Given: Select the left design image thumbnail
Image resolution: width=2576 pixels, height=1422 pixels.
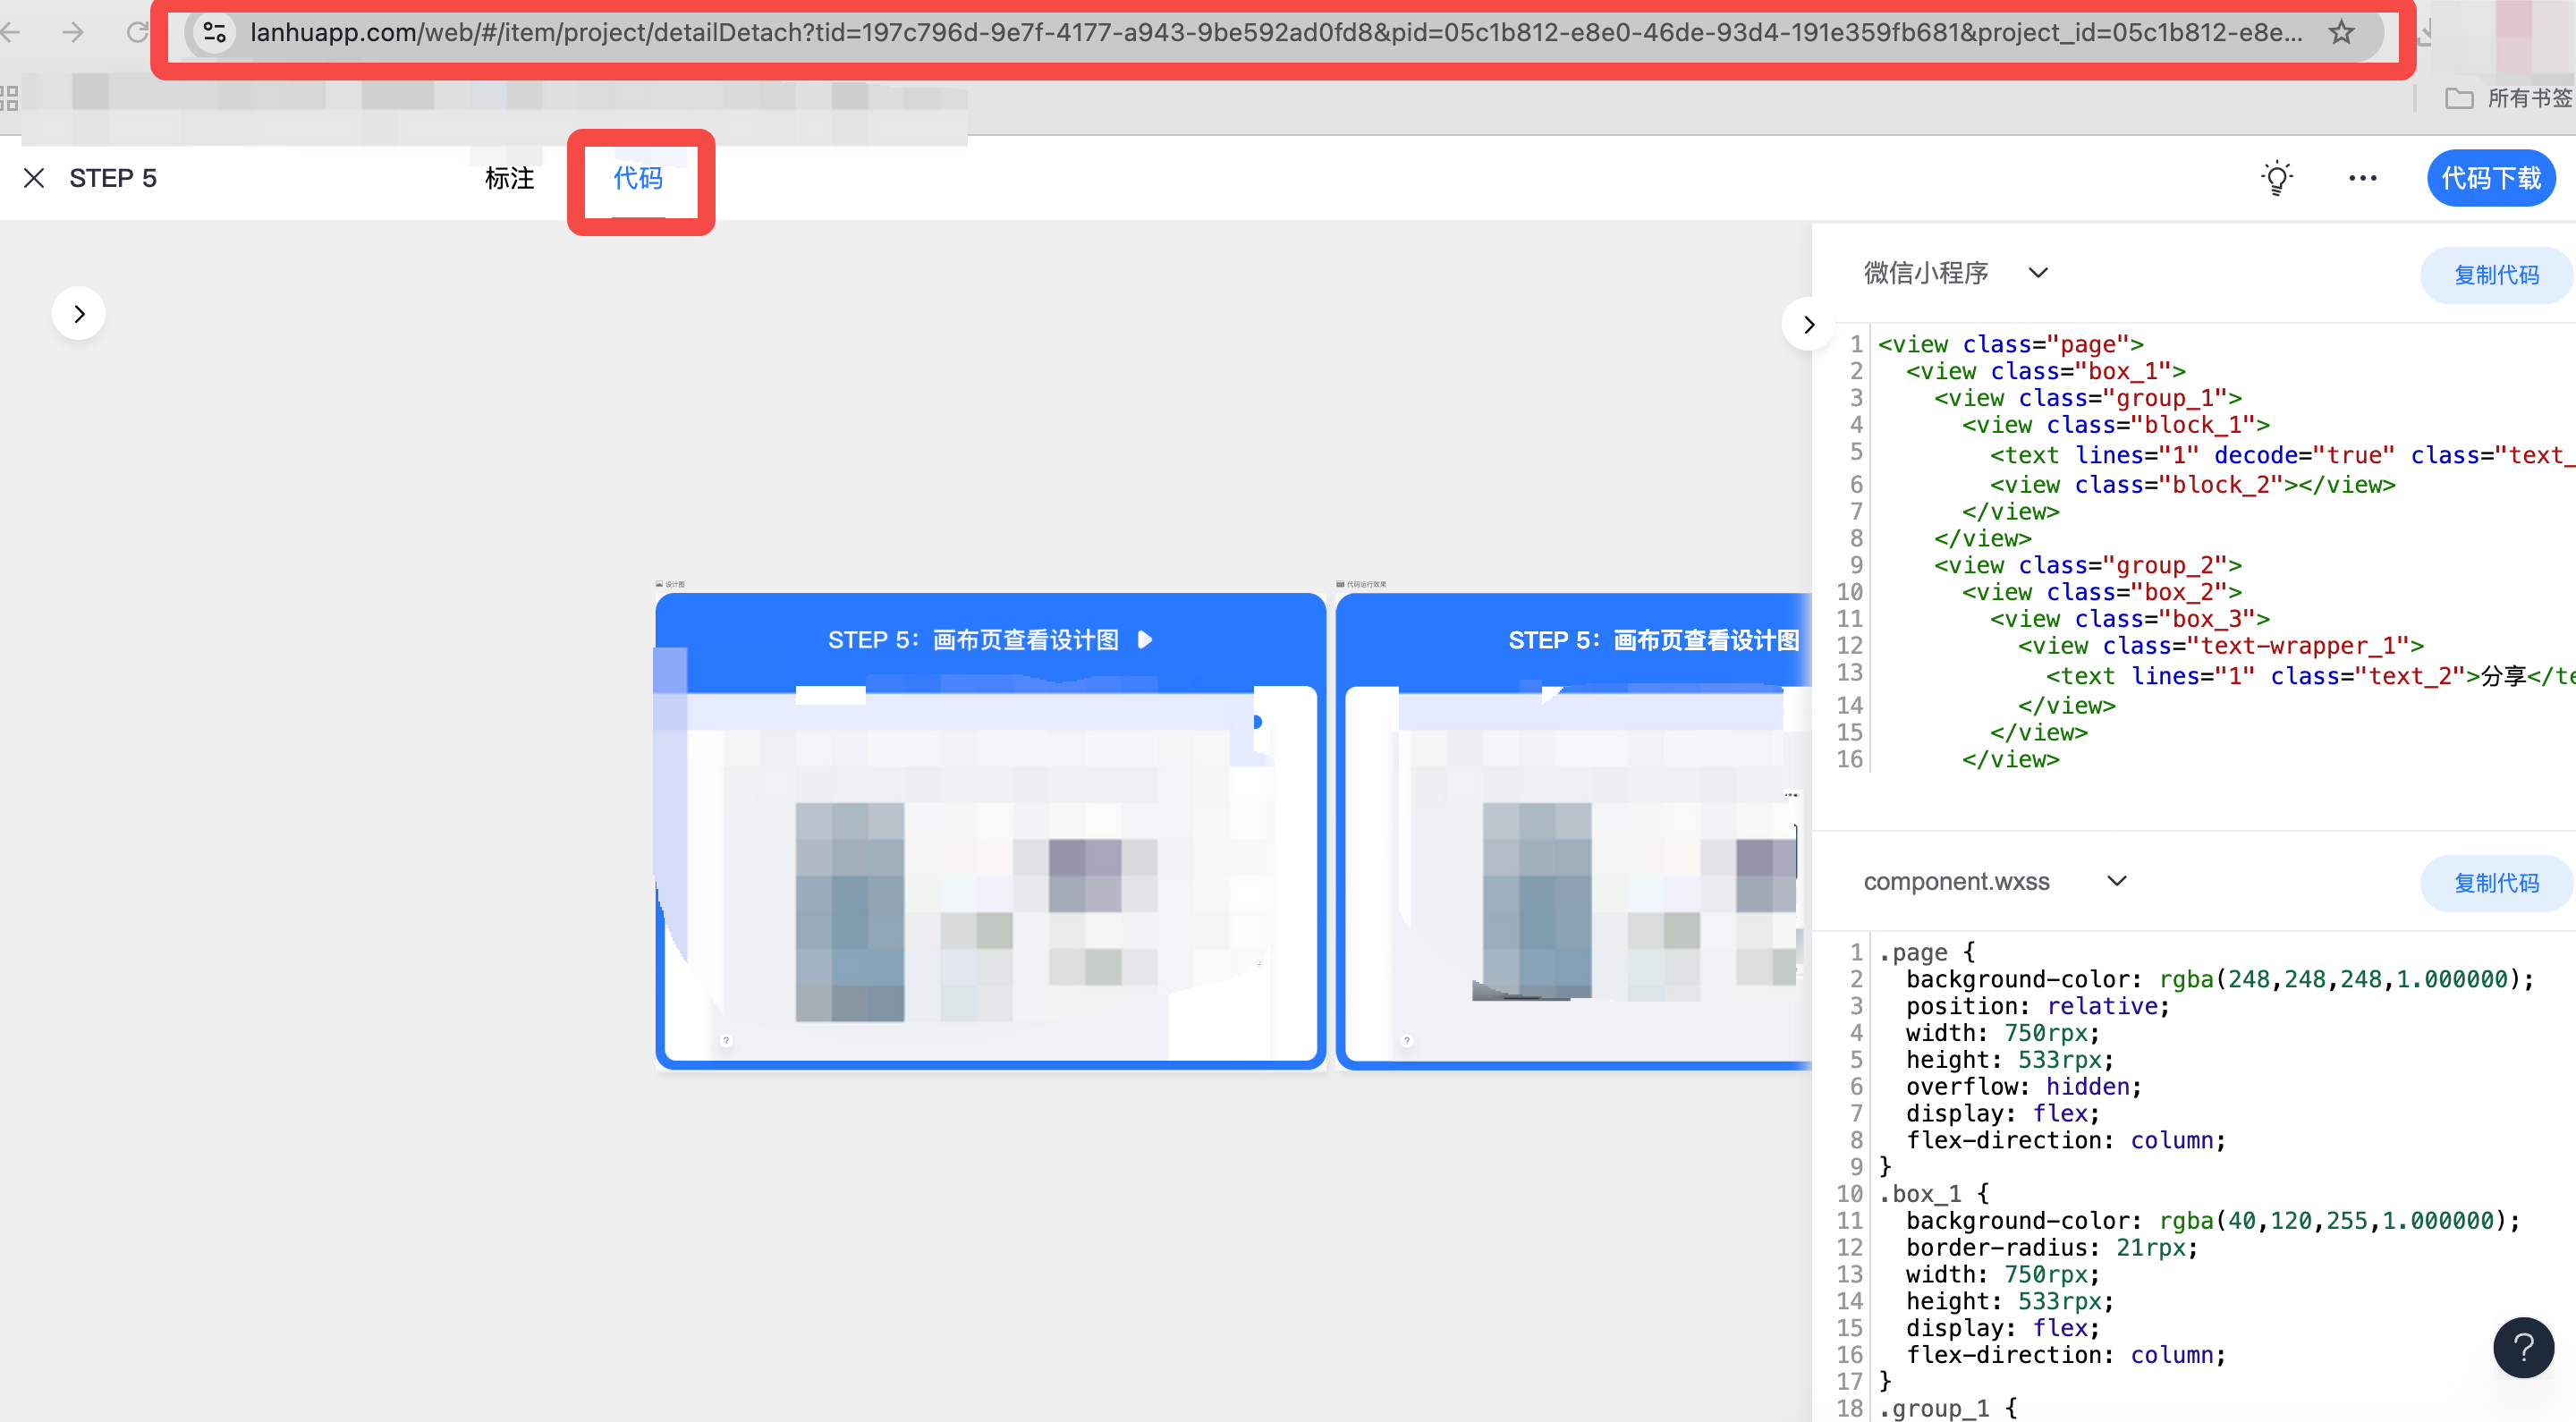Looking at the screenshot, I should click(x=990, y=830).
